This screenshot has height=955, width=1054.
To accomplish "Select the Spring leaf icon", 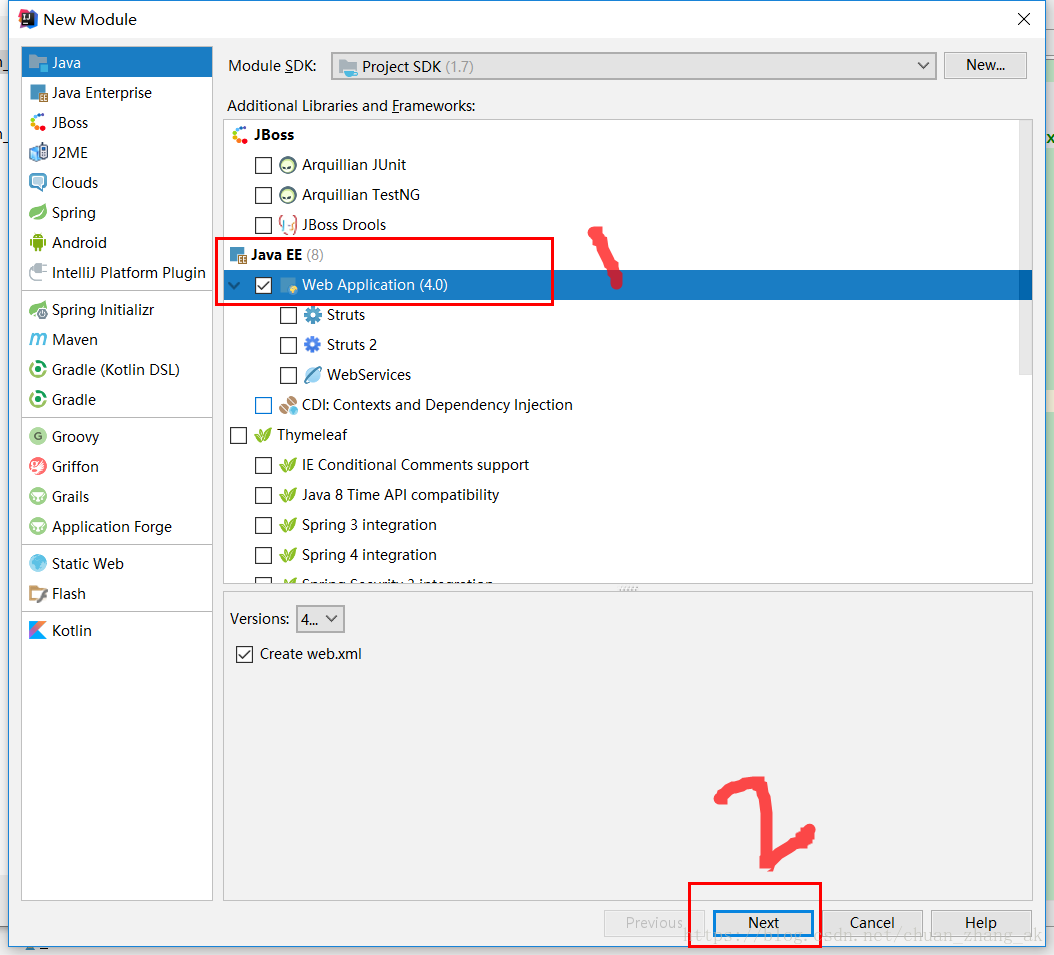I will pyautogui.click(x=38, y=212).
